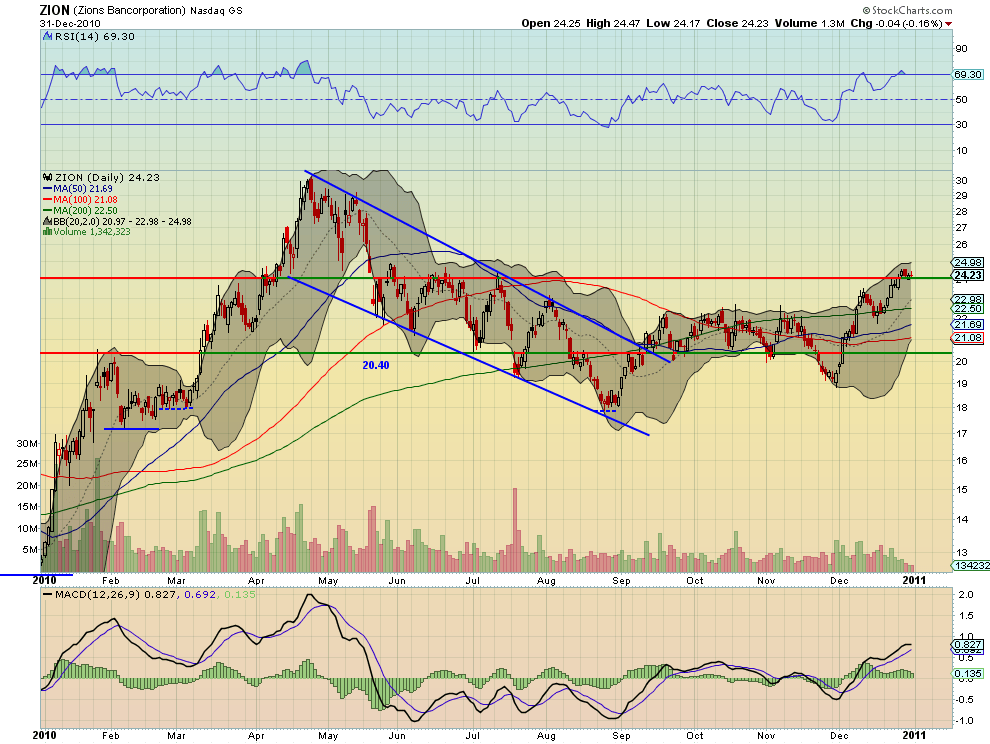This screenshot has width=990, height=744.
Task: Click the 31-Dec-2010 date label
Action: [x=69, y=23]
